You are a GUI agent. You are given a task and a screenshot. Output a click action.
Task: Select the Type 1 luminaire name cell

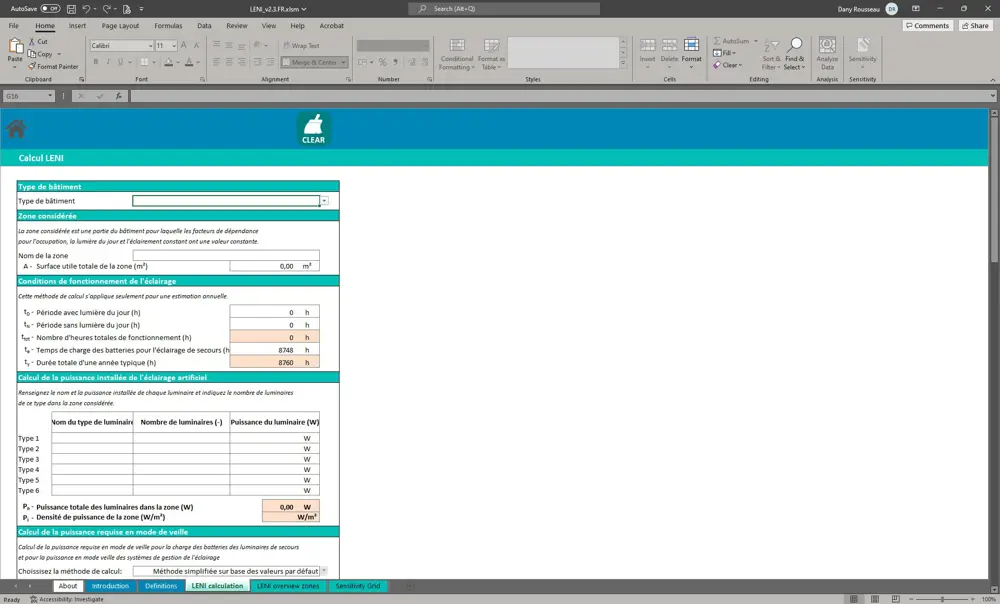click(92, 438)
